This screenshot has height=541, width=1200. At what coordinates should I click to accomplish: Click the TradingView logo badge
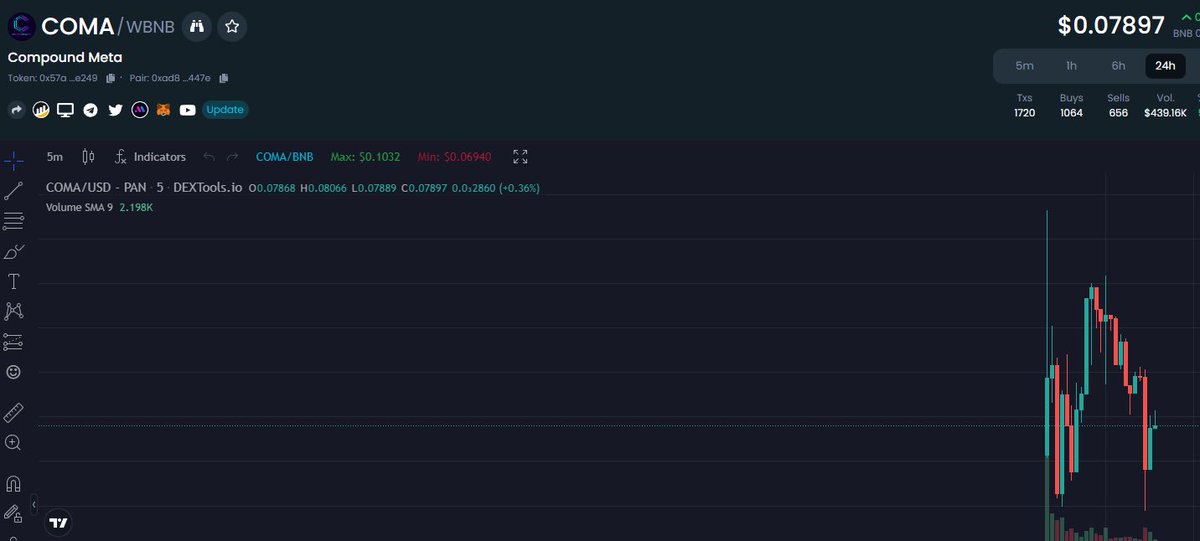[x=59, y=522]
